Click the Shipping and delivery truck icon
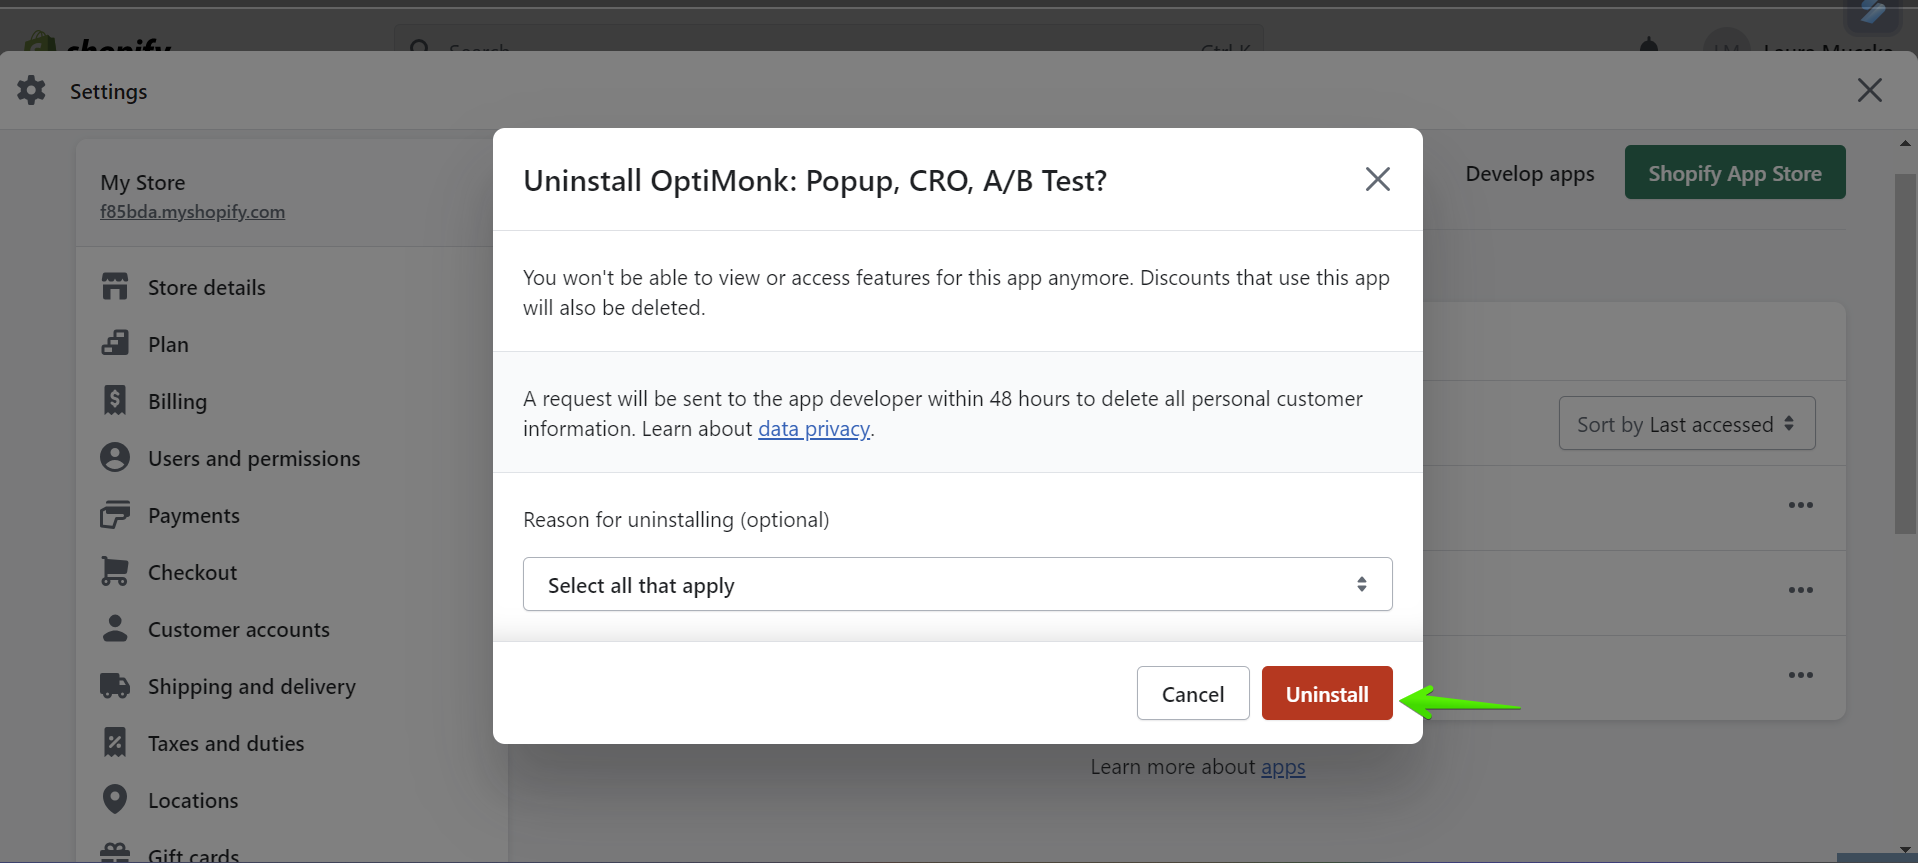 [x=115, y=685]
